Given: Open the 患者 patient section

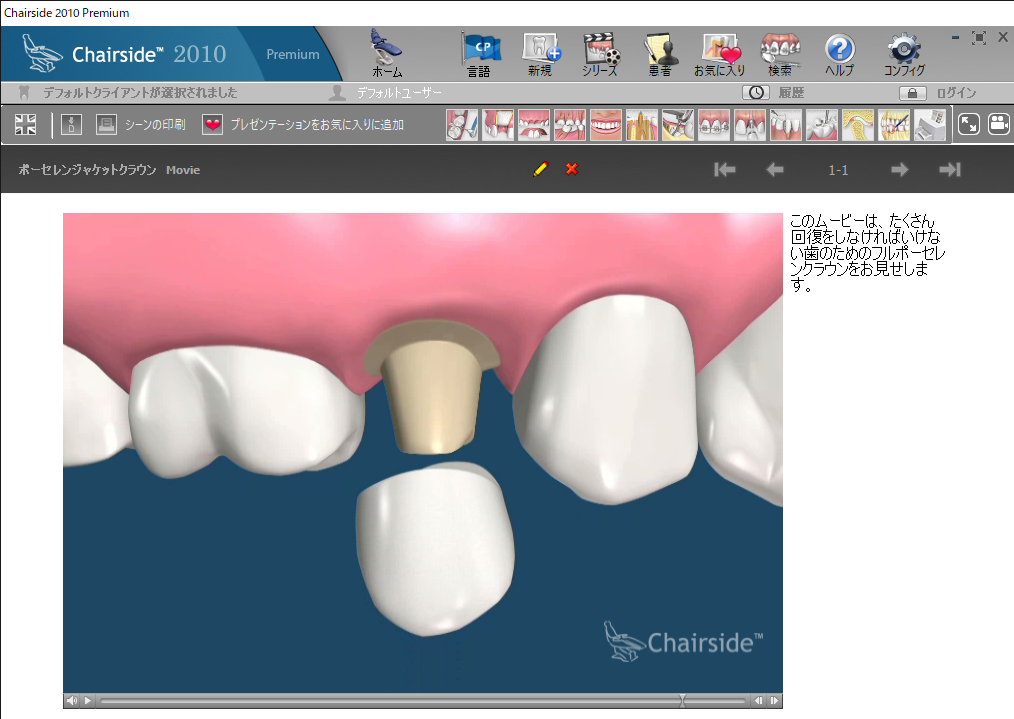Looking at the screenshot, I should 660,53.
